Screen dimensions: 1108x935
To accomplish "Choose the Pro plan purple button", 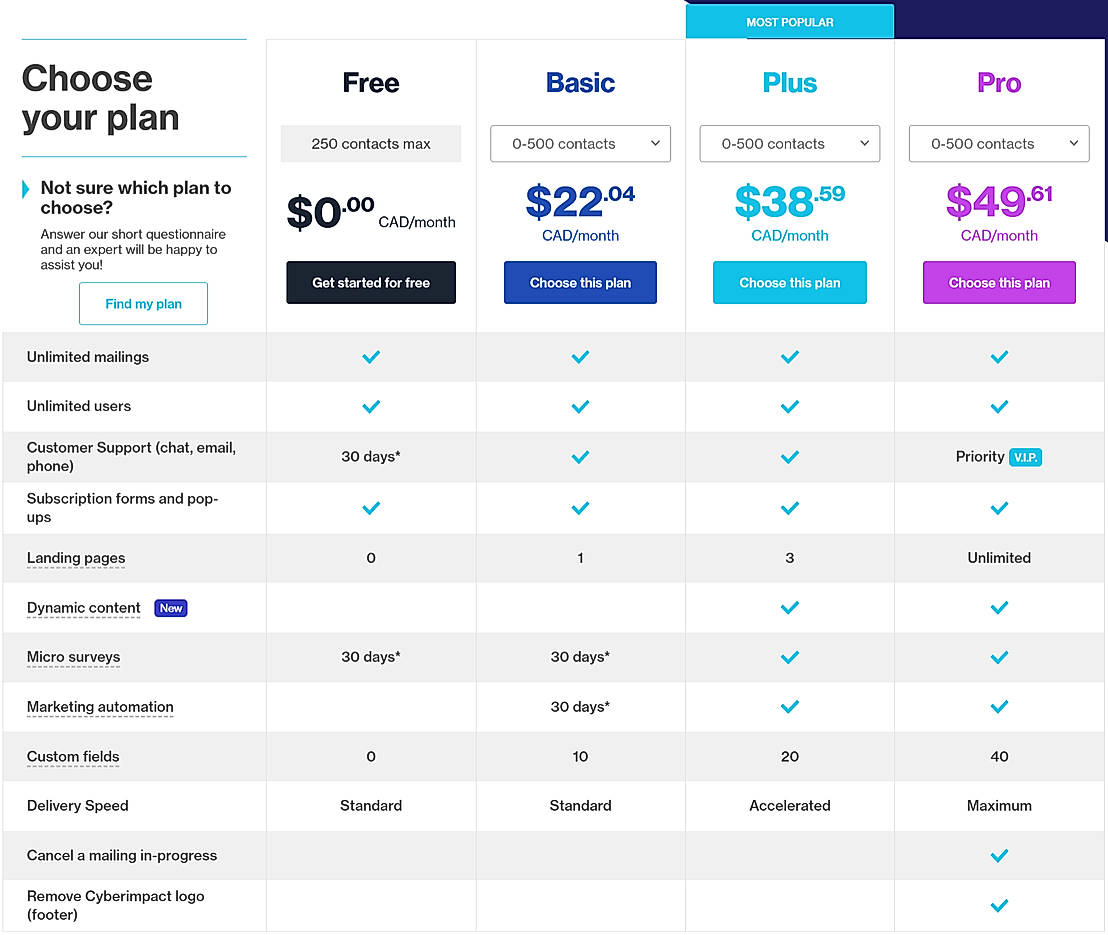I will coord(998,283).
